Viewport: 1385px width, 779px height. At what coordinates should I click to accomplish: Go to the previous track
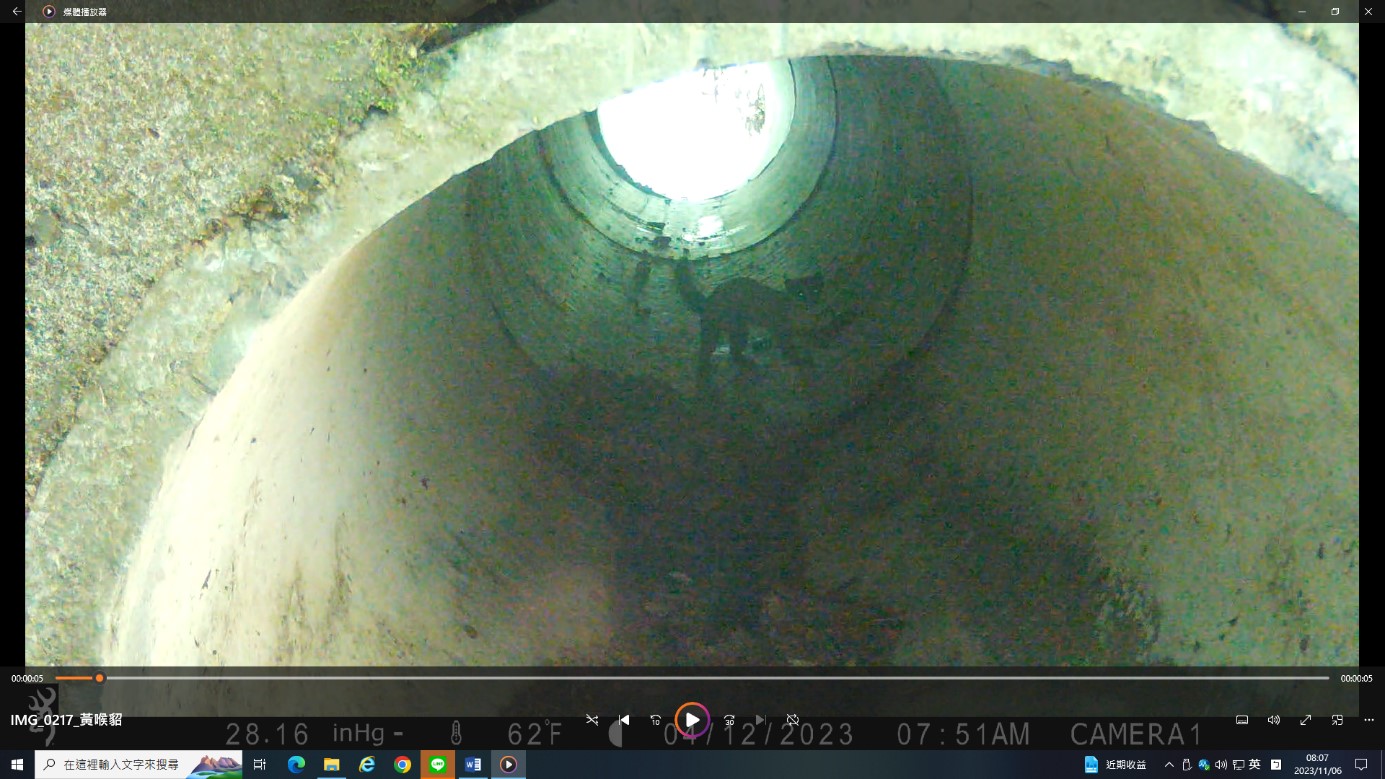pos(624,720)
